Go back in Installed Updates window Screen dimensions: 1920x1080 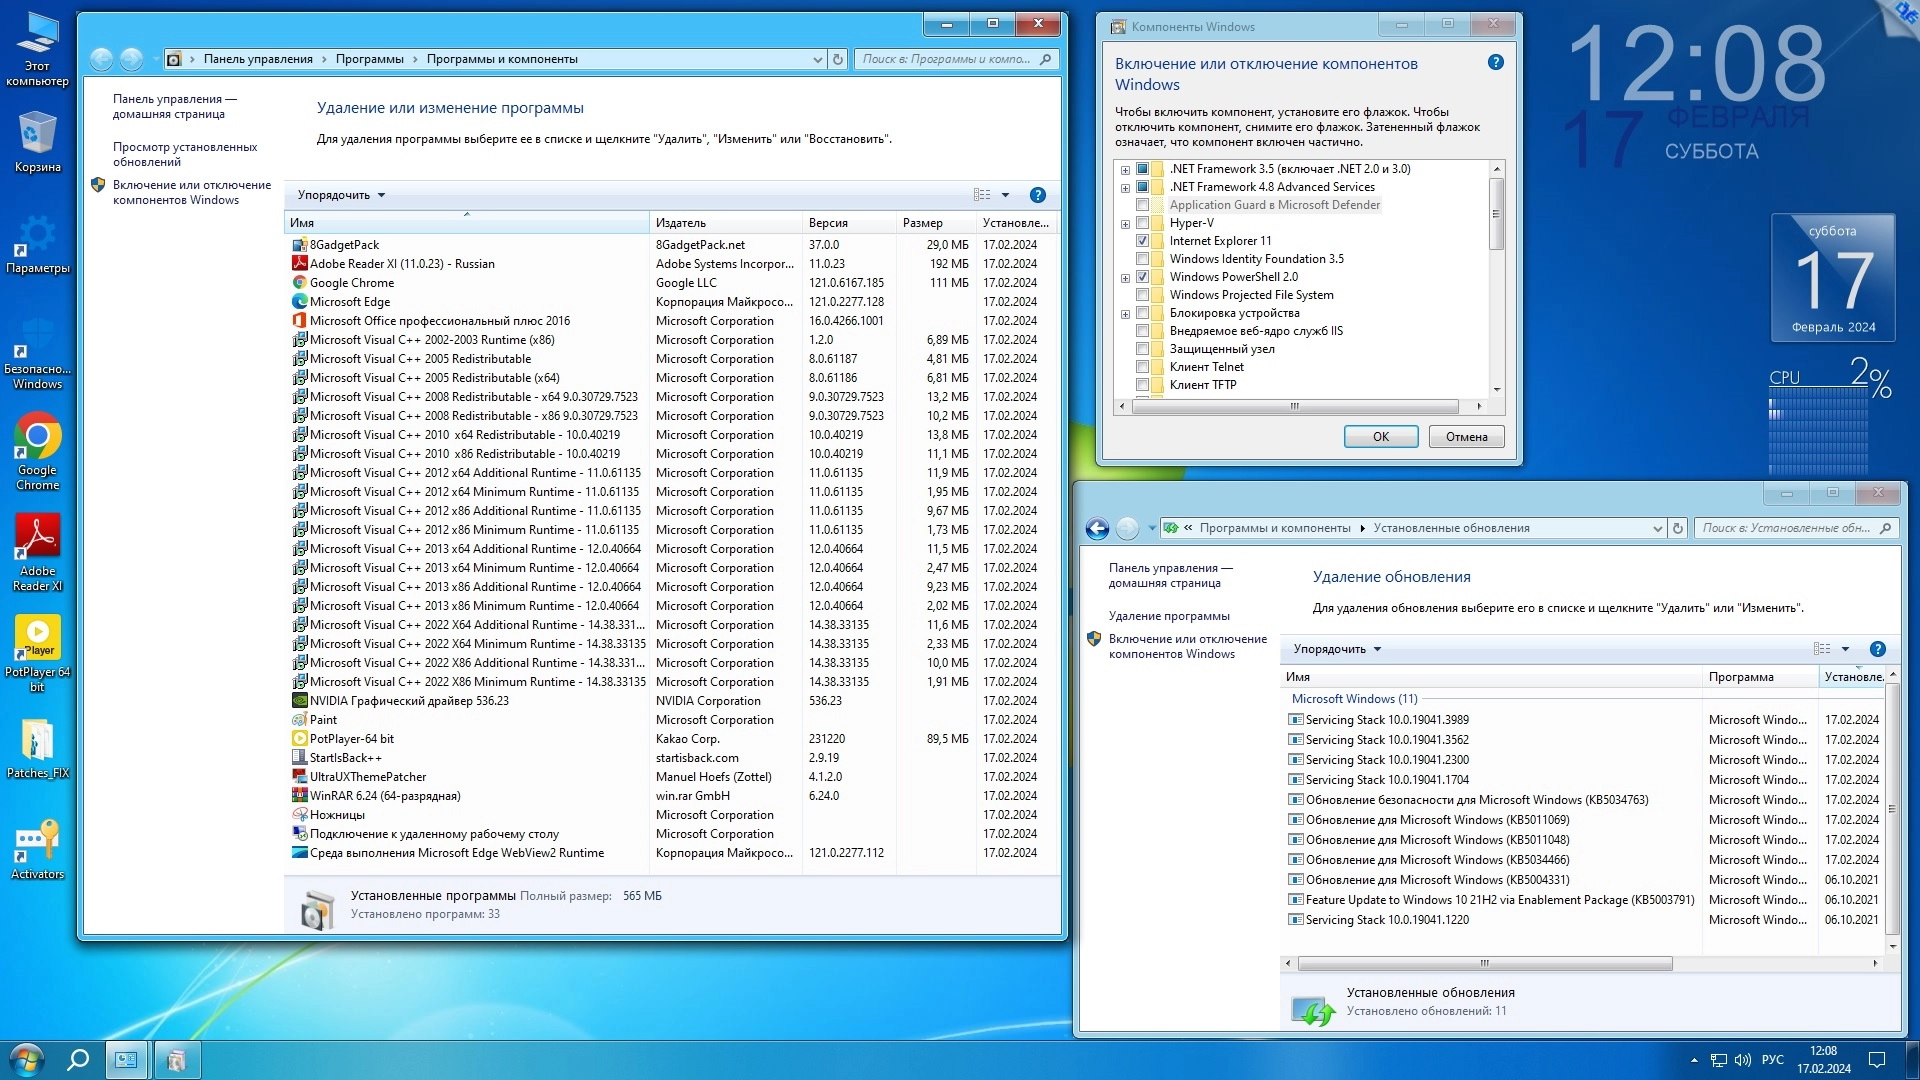(x=1097, y=528)
